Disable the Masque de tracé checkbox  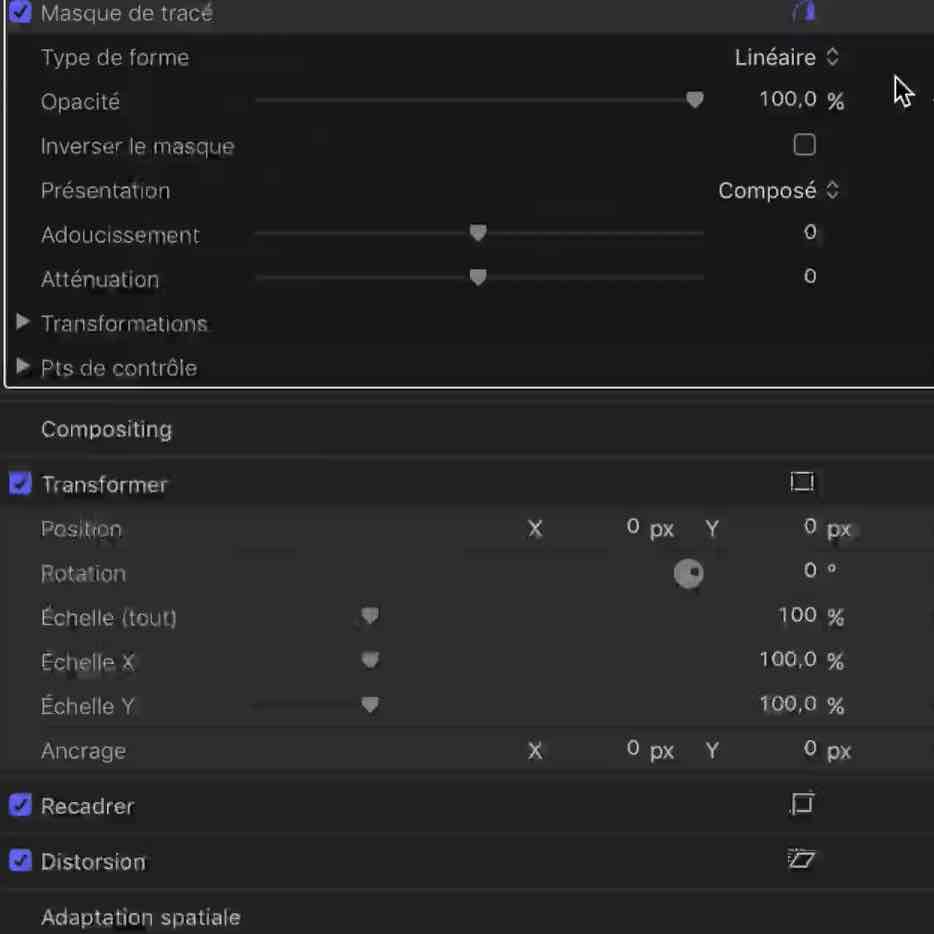(x=20, y=12)
